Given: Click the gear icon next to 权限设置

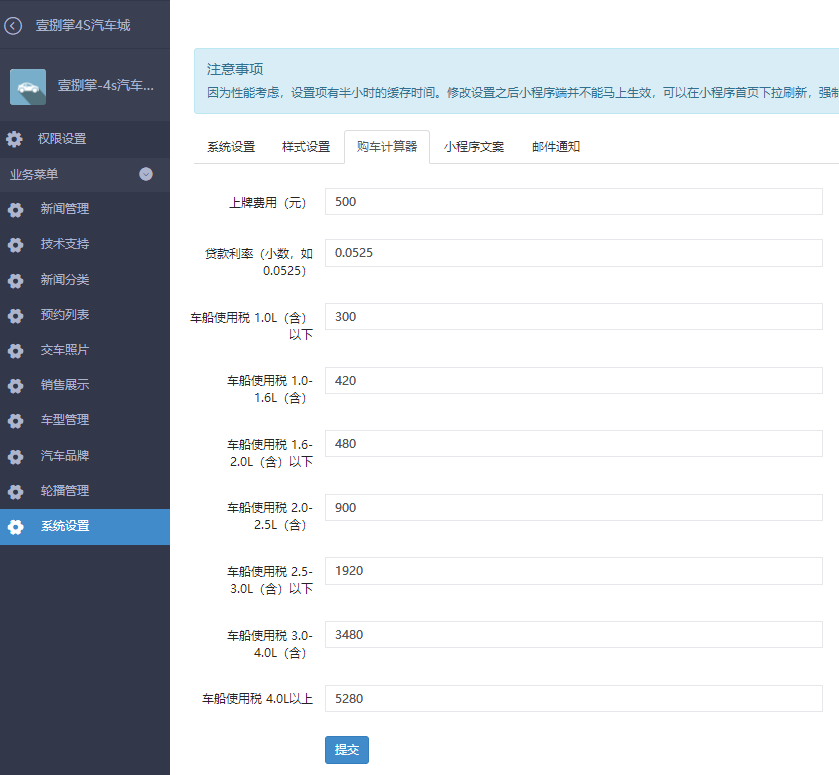Looking at the screenshot, I should coord(14,139).
